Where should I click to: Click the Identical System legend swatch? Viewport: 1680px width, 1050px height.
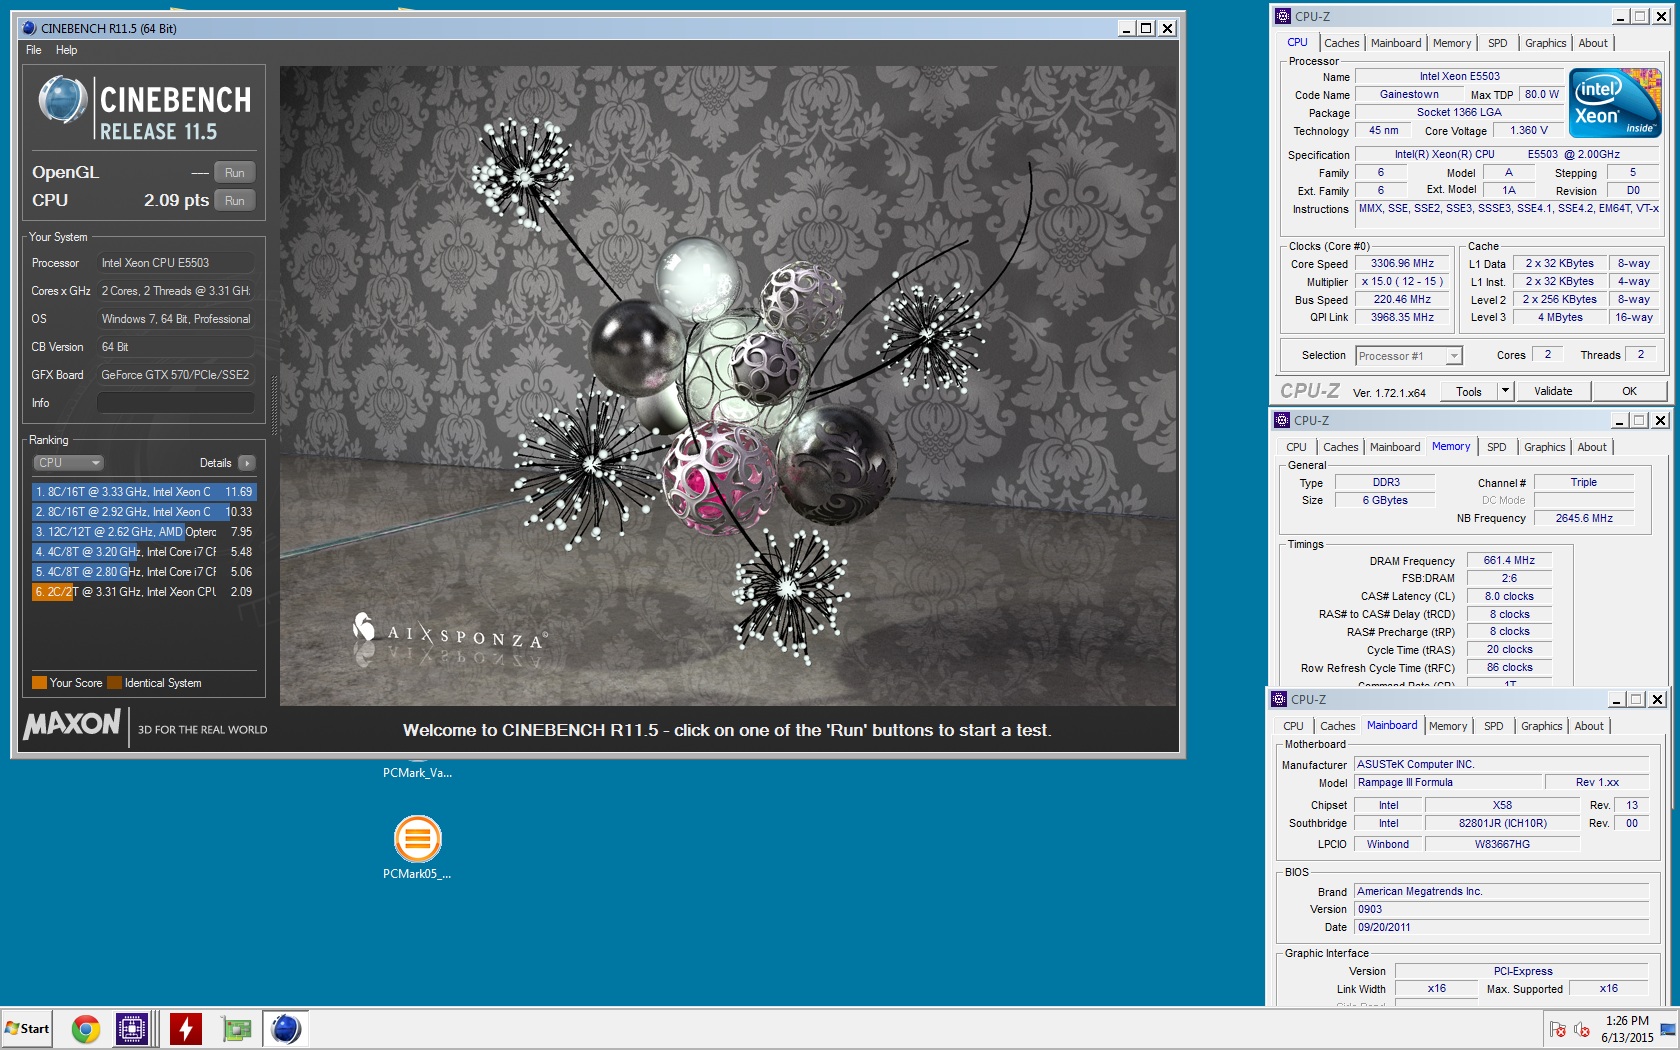pos(115,683)
